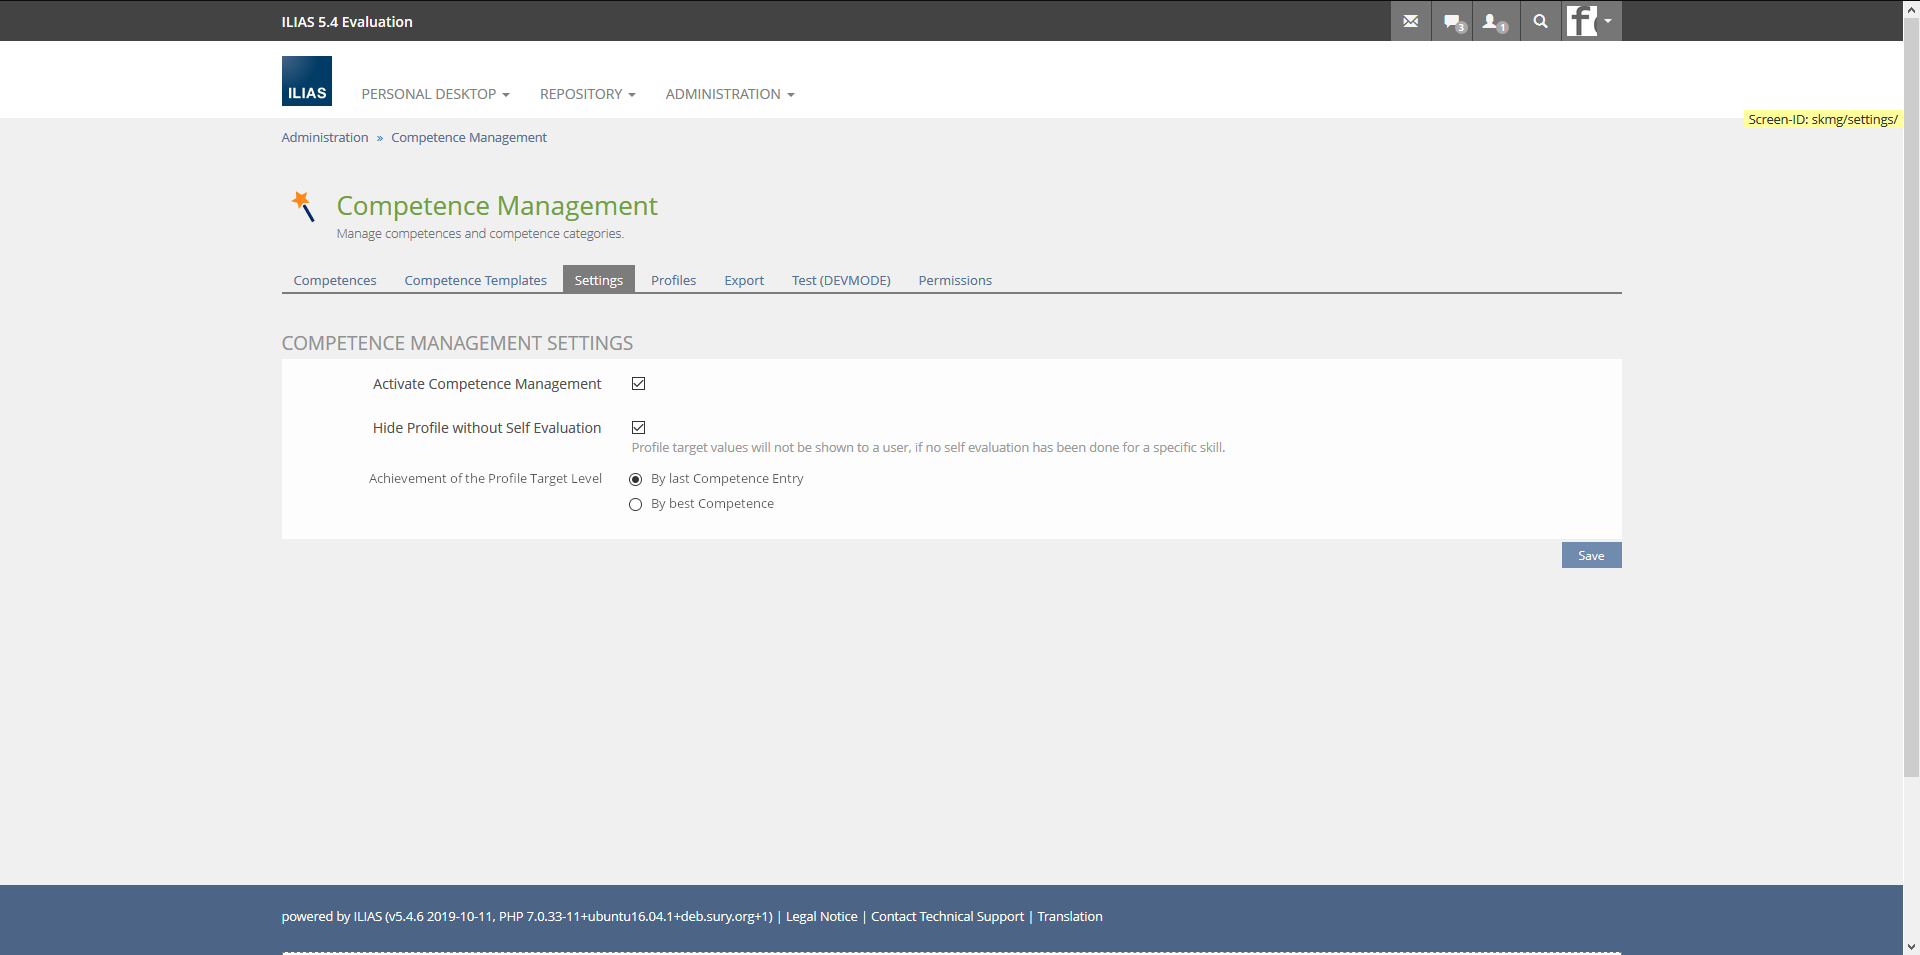
Task: Open the Legal Notice footer link
Action: pos(821,917)
